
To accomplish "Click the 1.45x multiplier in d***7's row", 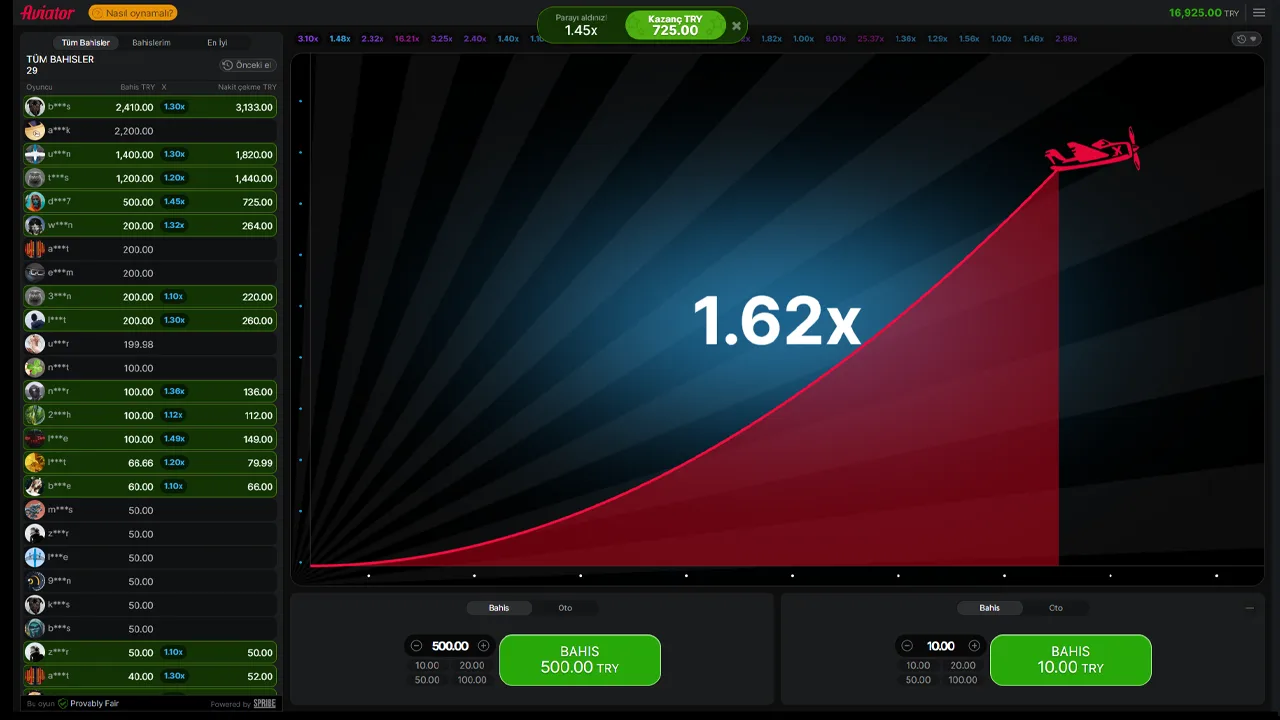I will (x=174, y=202).
